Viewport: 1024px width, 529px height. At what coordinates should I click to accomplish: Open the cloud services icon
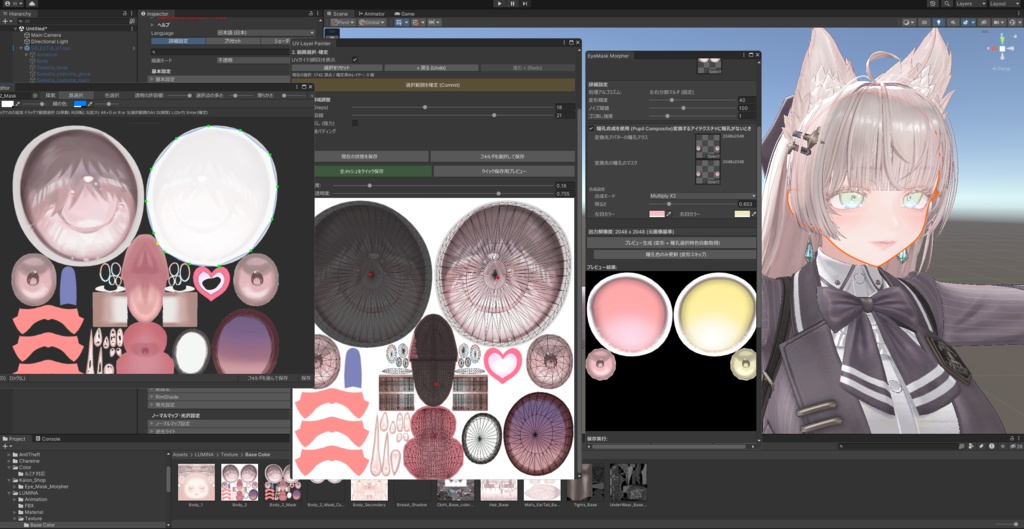tap(32, 4)
